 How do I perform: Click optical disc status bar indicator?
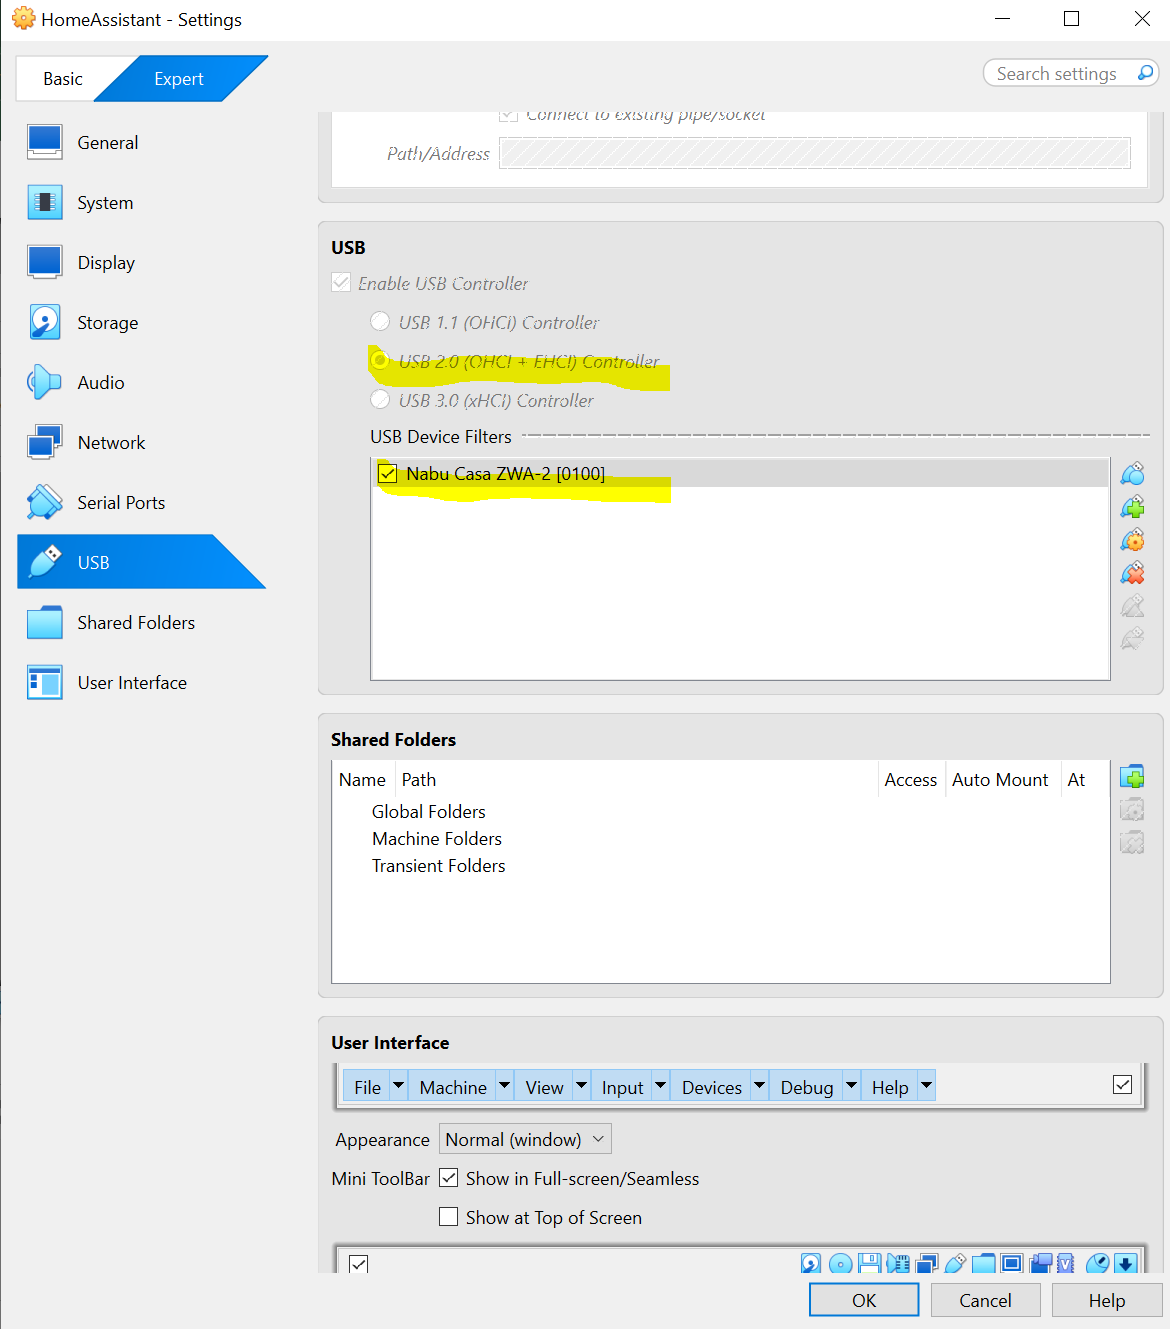[x=841, y=1264]
